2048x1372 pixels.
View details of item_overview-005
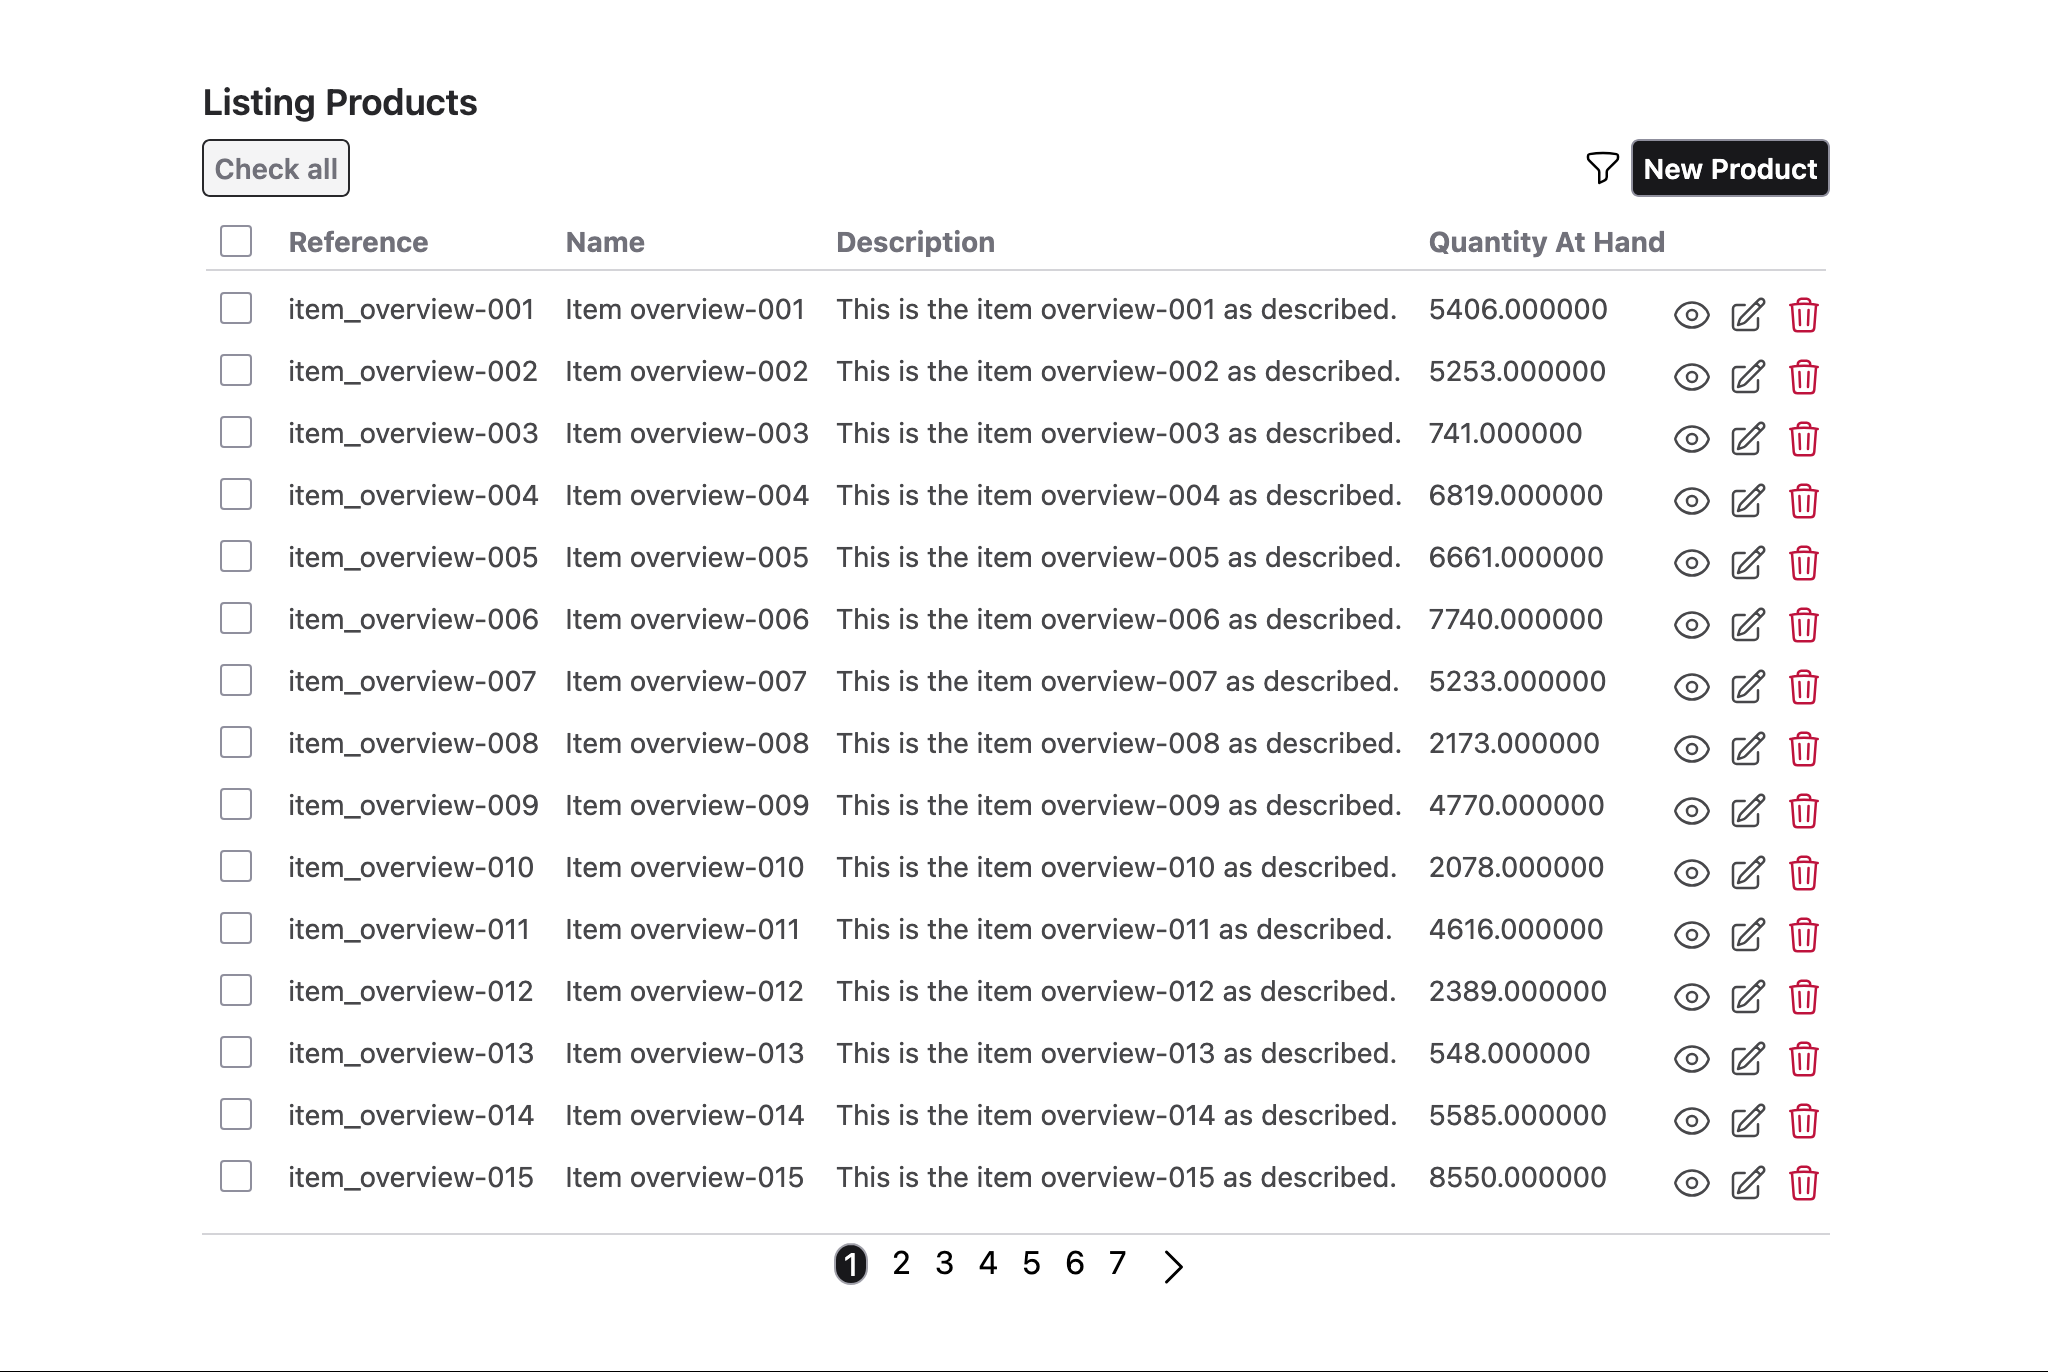click(x=1691, y=563)
